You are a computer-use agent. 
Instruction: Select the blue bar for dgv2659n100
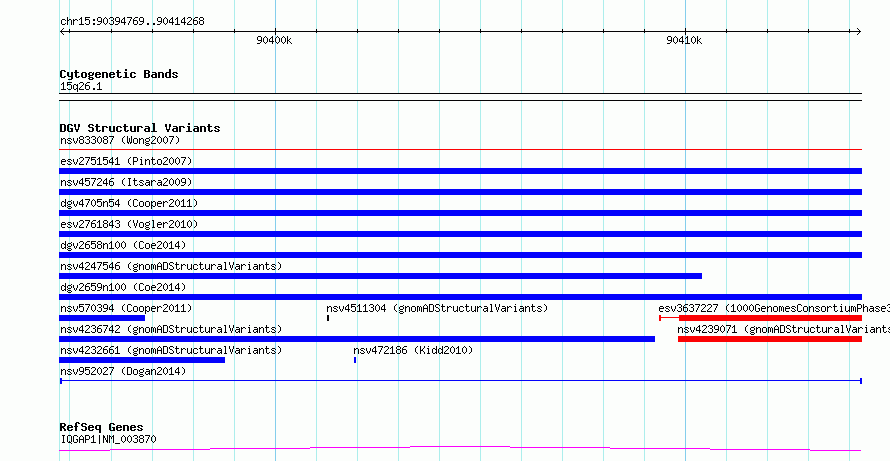[460, 297]
